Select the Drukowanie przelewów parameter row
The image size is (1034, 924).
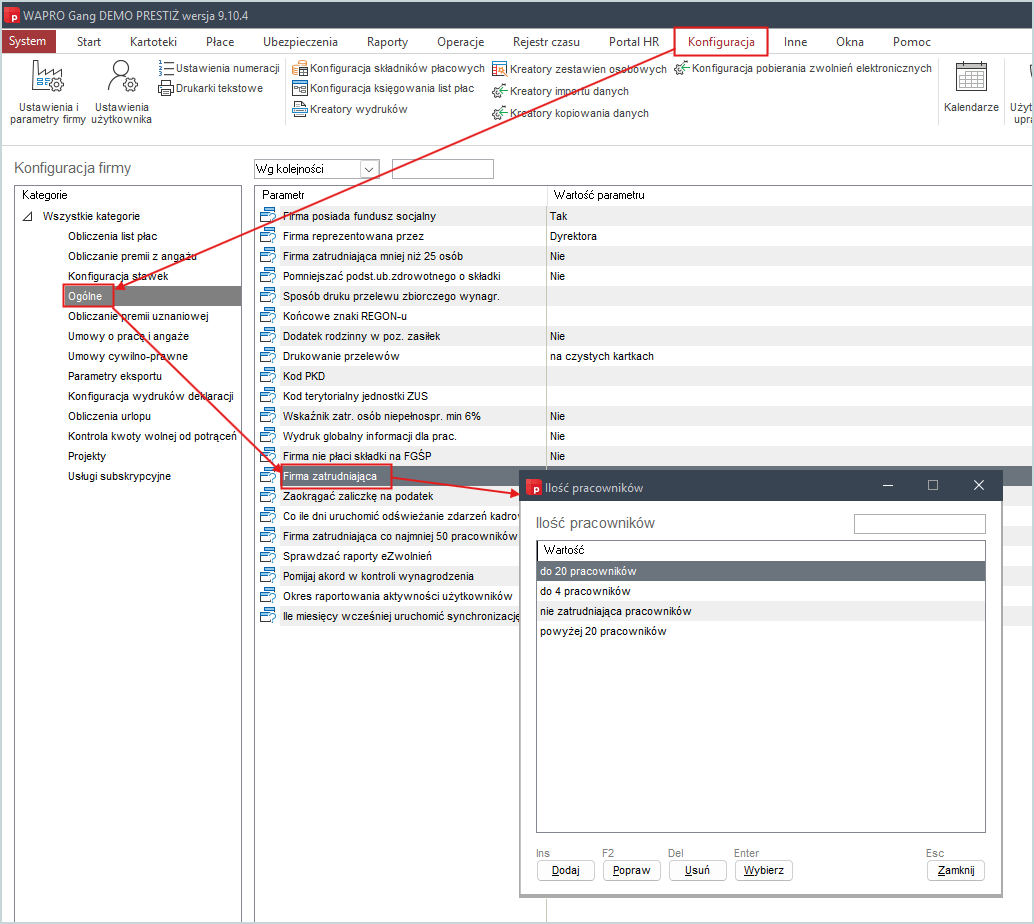pyautogui.click(x=646, y=356)
